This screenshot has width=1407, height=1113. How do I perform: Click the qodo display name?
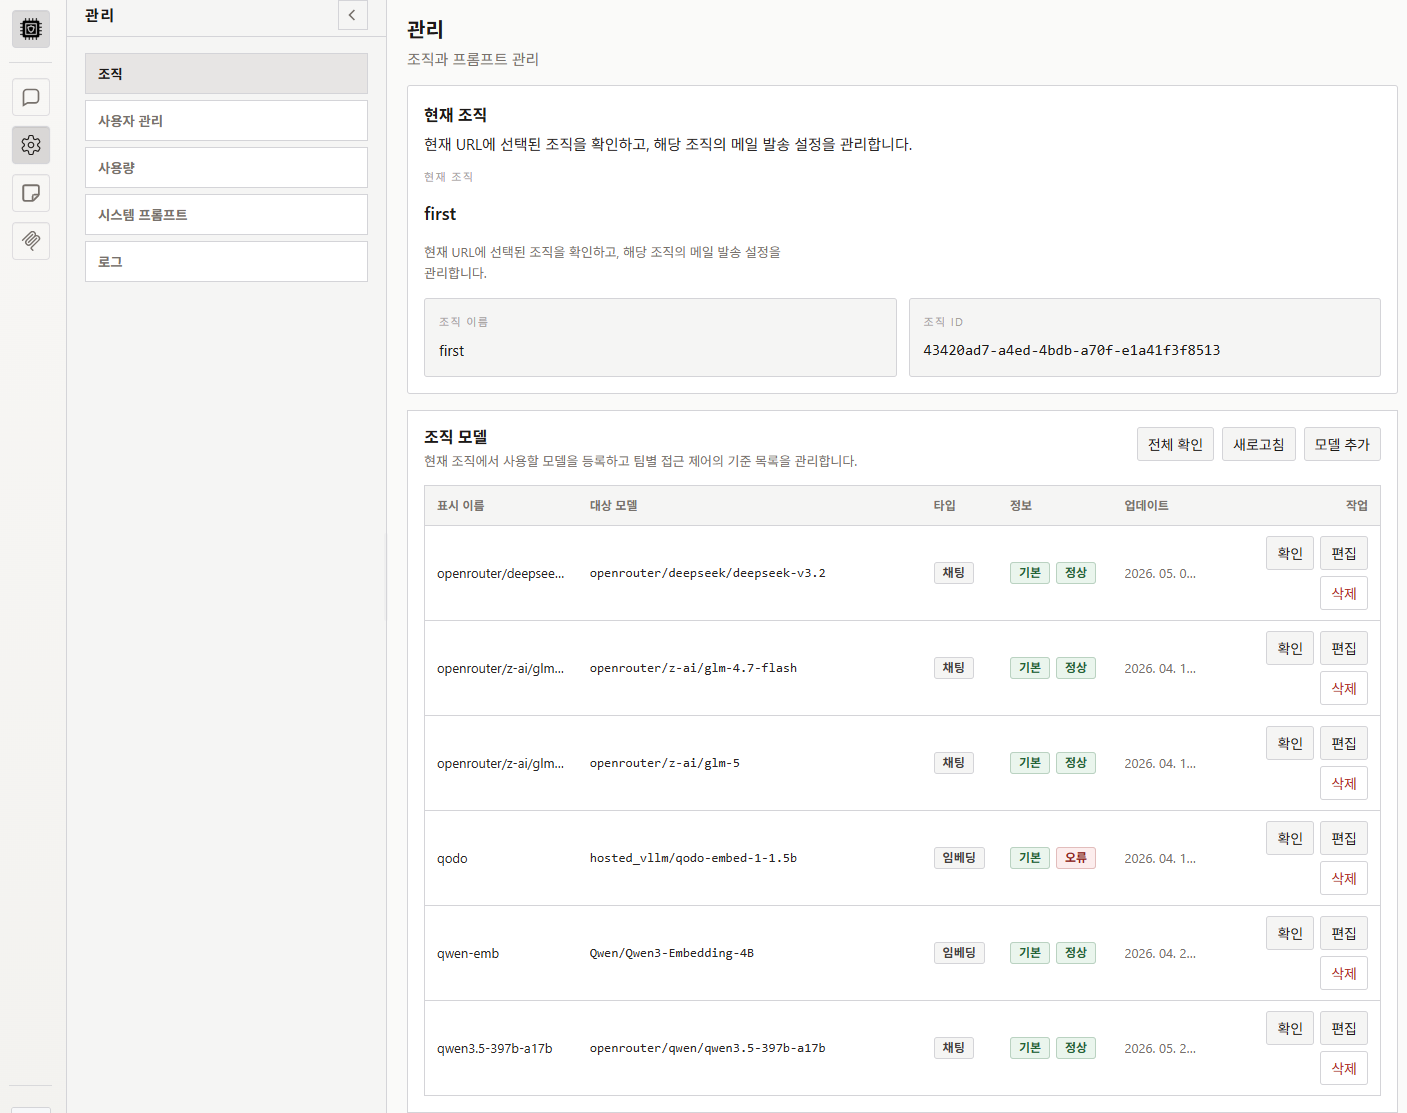pos(452,858)
